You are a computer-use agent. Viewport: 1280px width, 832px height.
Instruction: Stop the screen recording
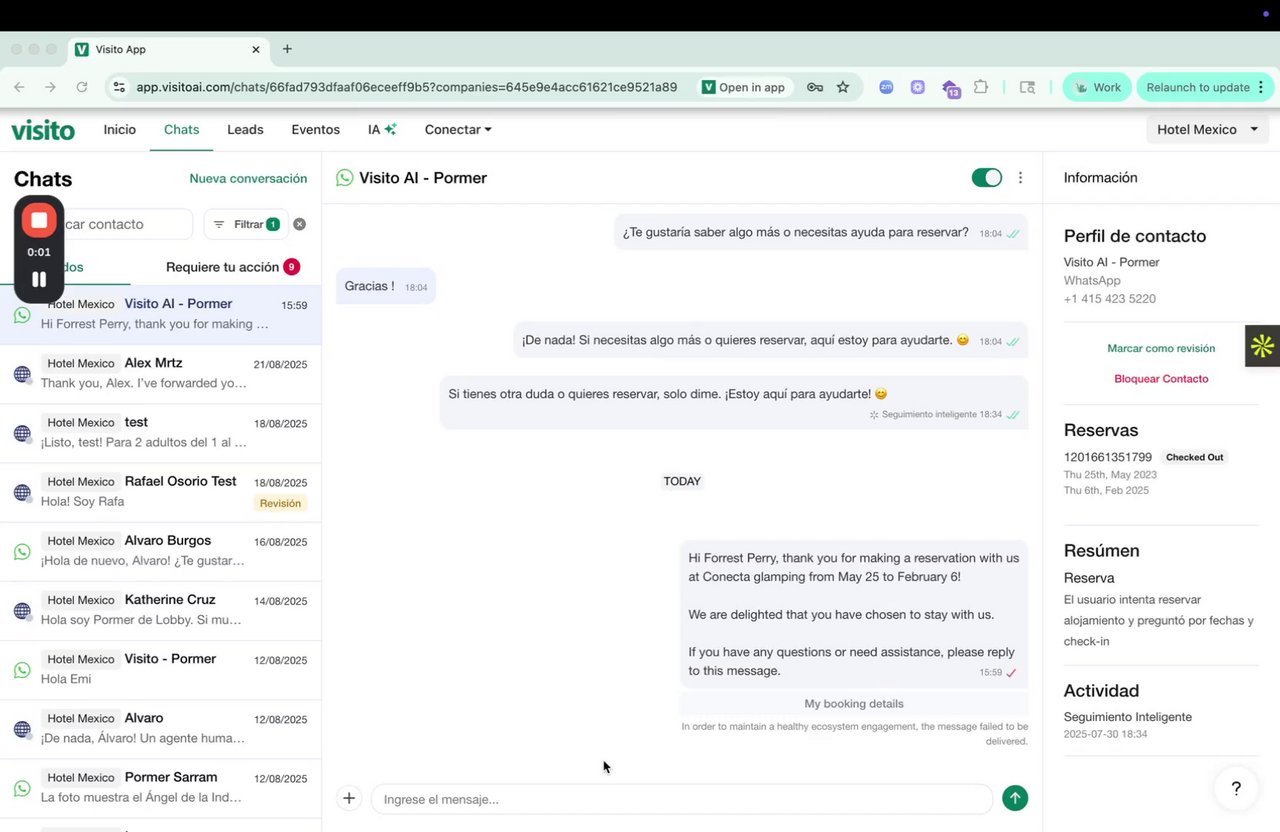39,220
